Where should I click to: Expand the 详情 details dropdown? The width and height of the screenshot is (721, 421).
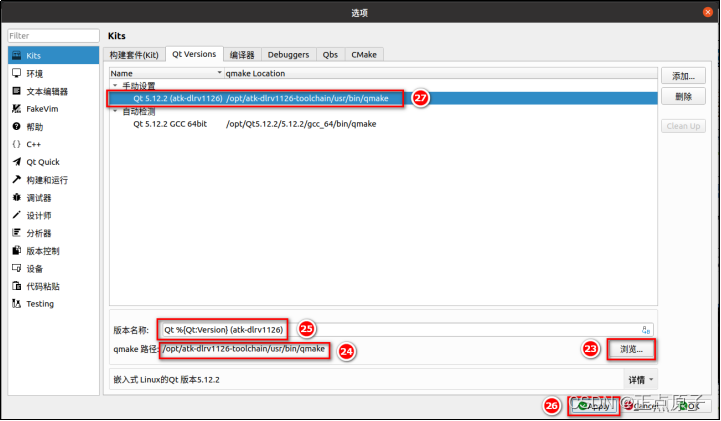pos(641,380)
